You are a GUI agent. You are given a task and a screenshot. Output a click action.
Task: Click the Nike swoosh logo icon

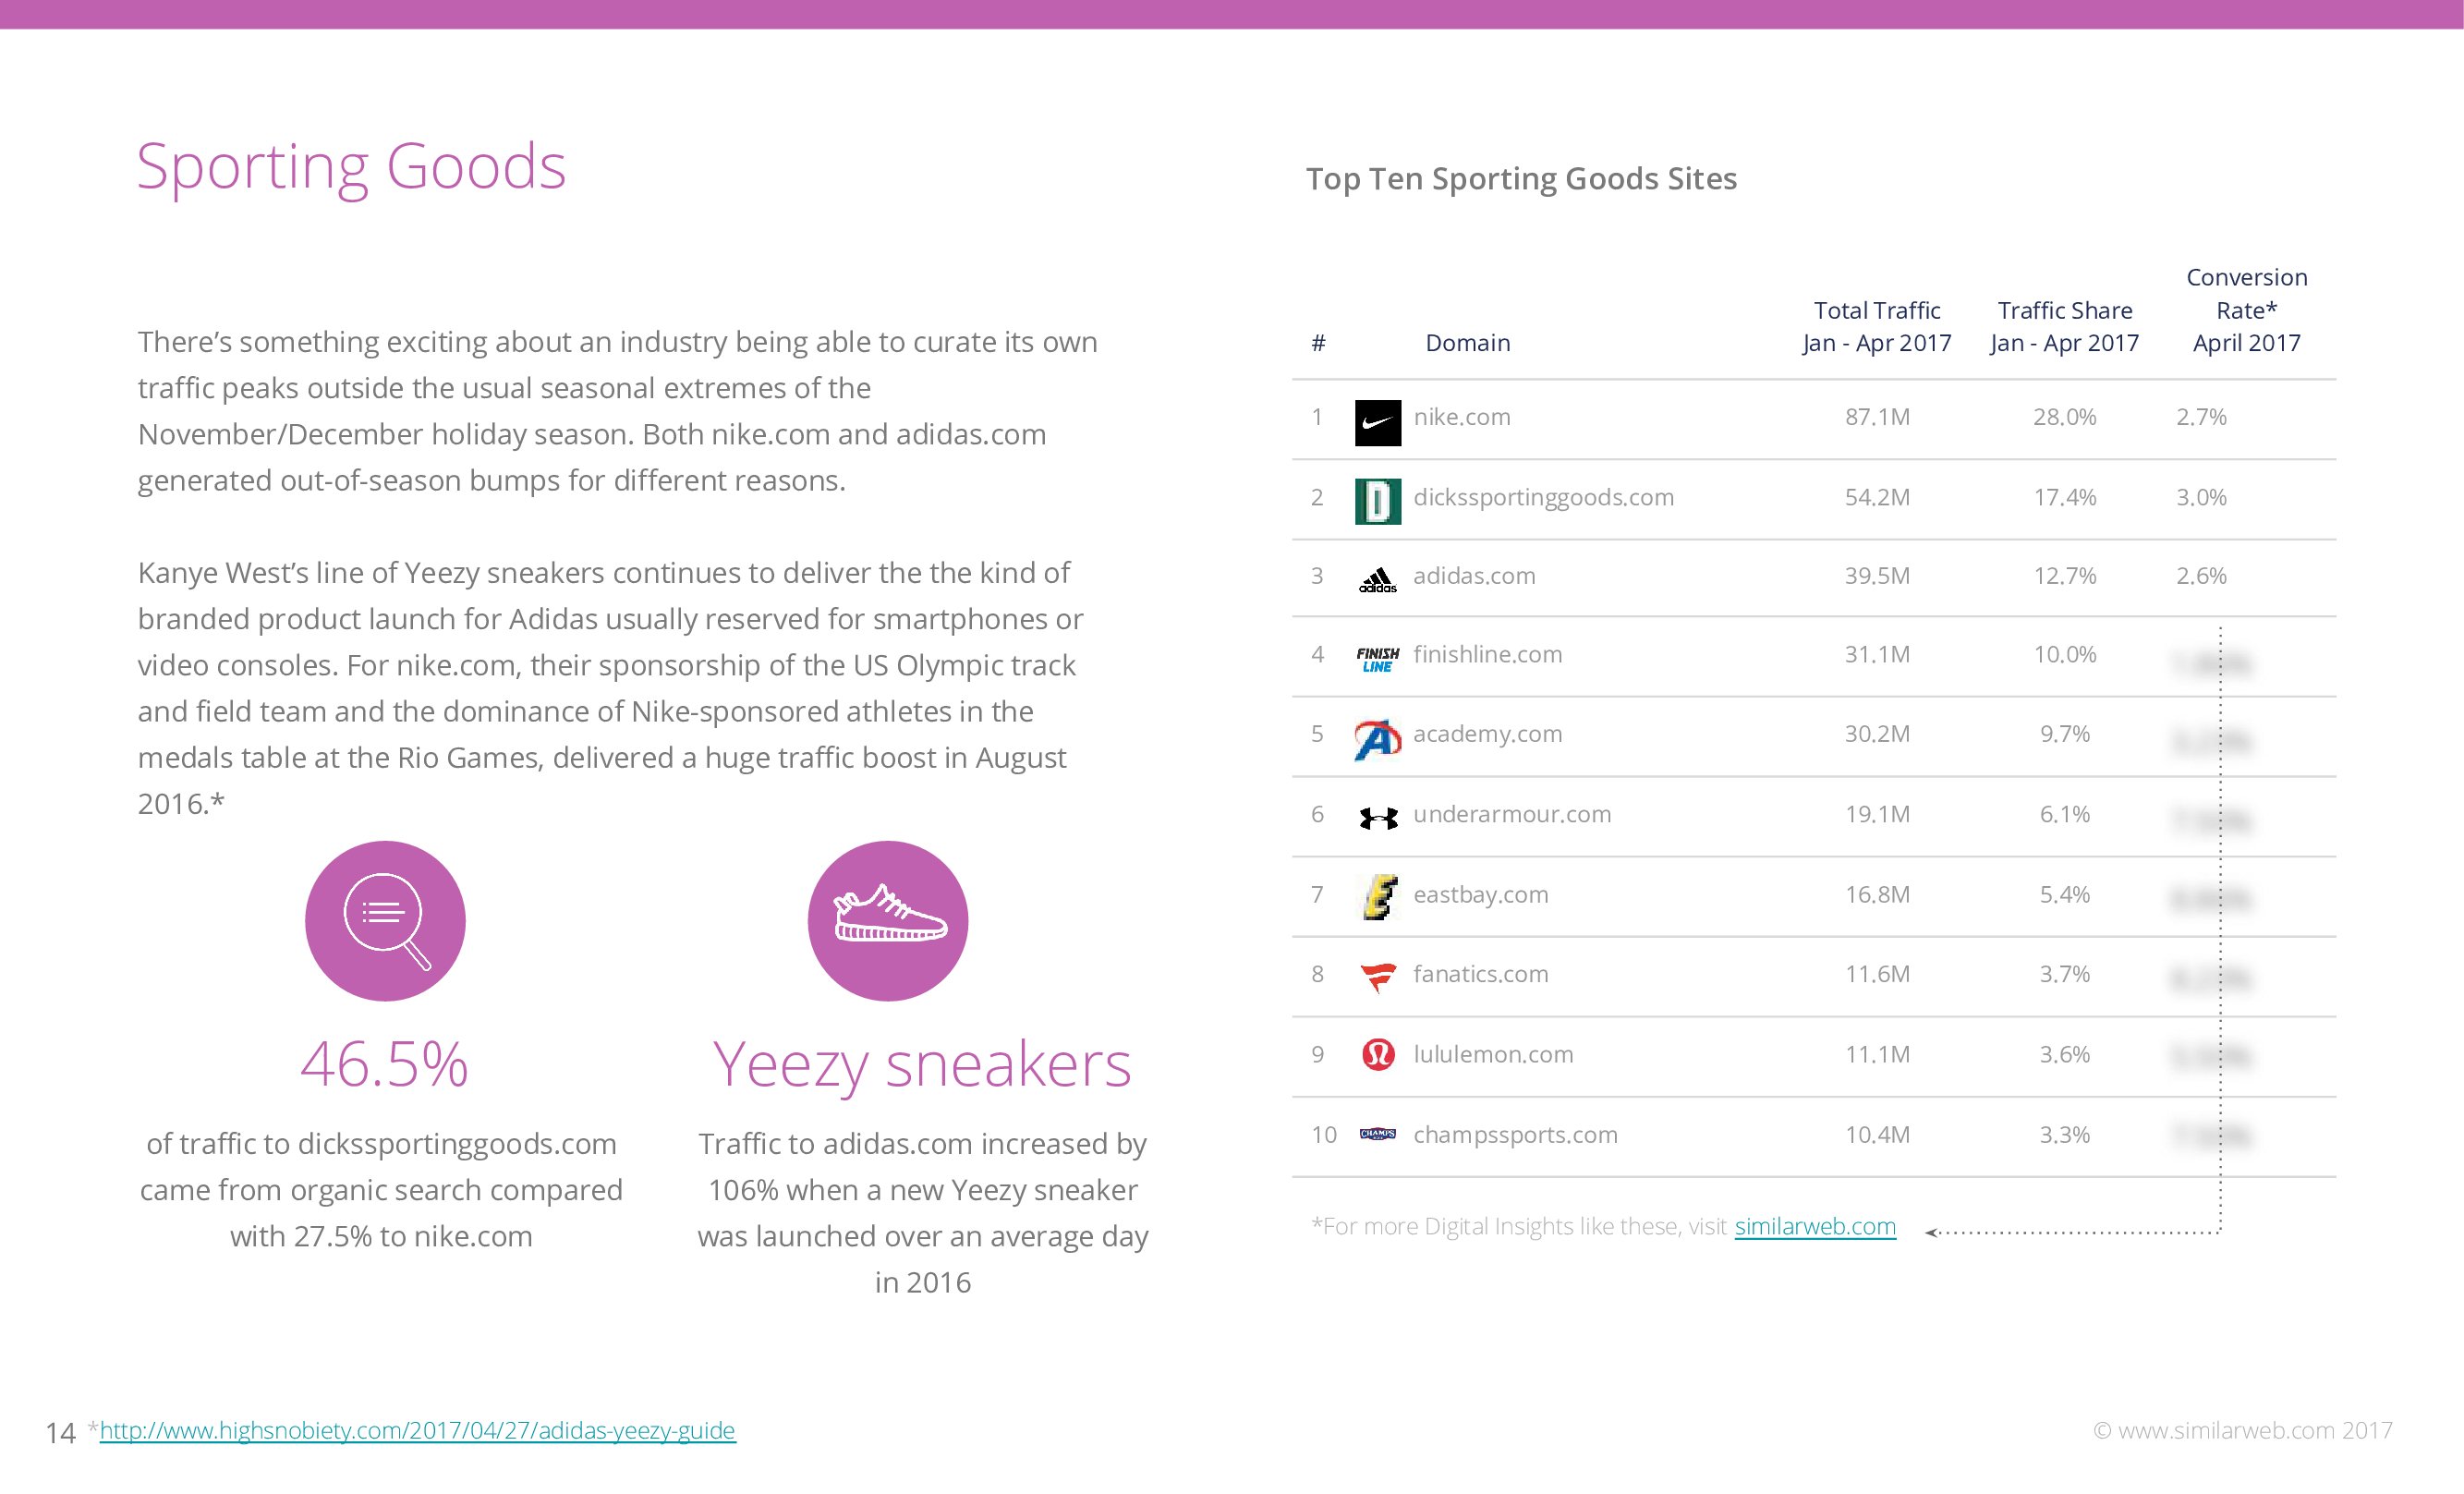(x=1377, y=422)
